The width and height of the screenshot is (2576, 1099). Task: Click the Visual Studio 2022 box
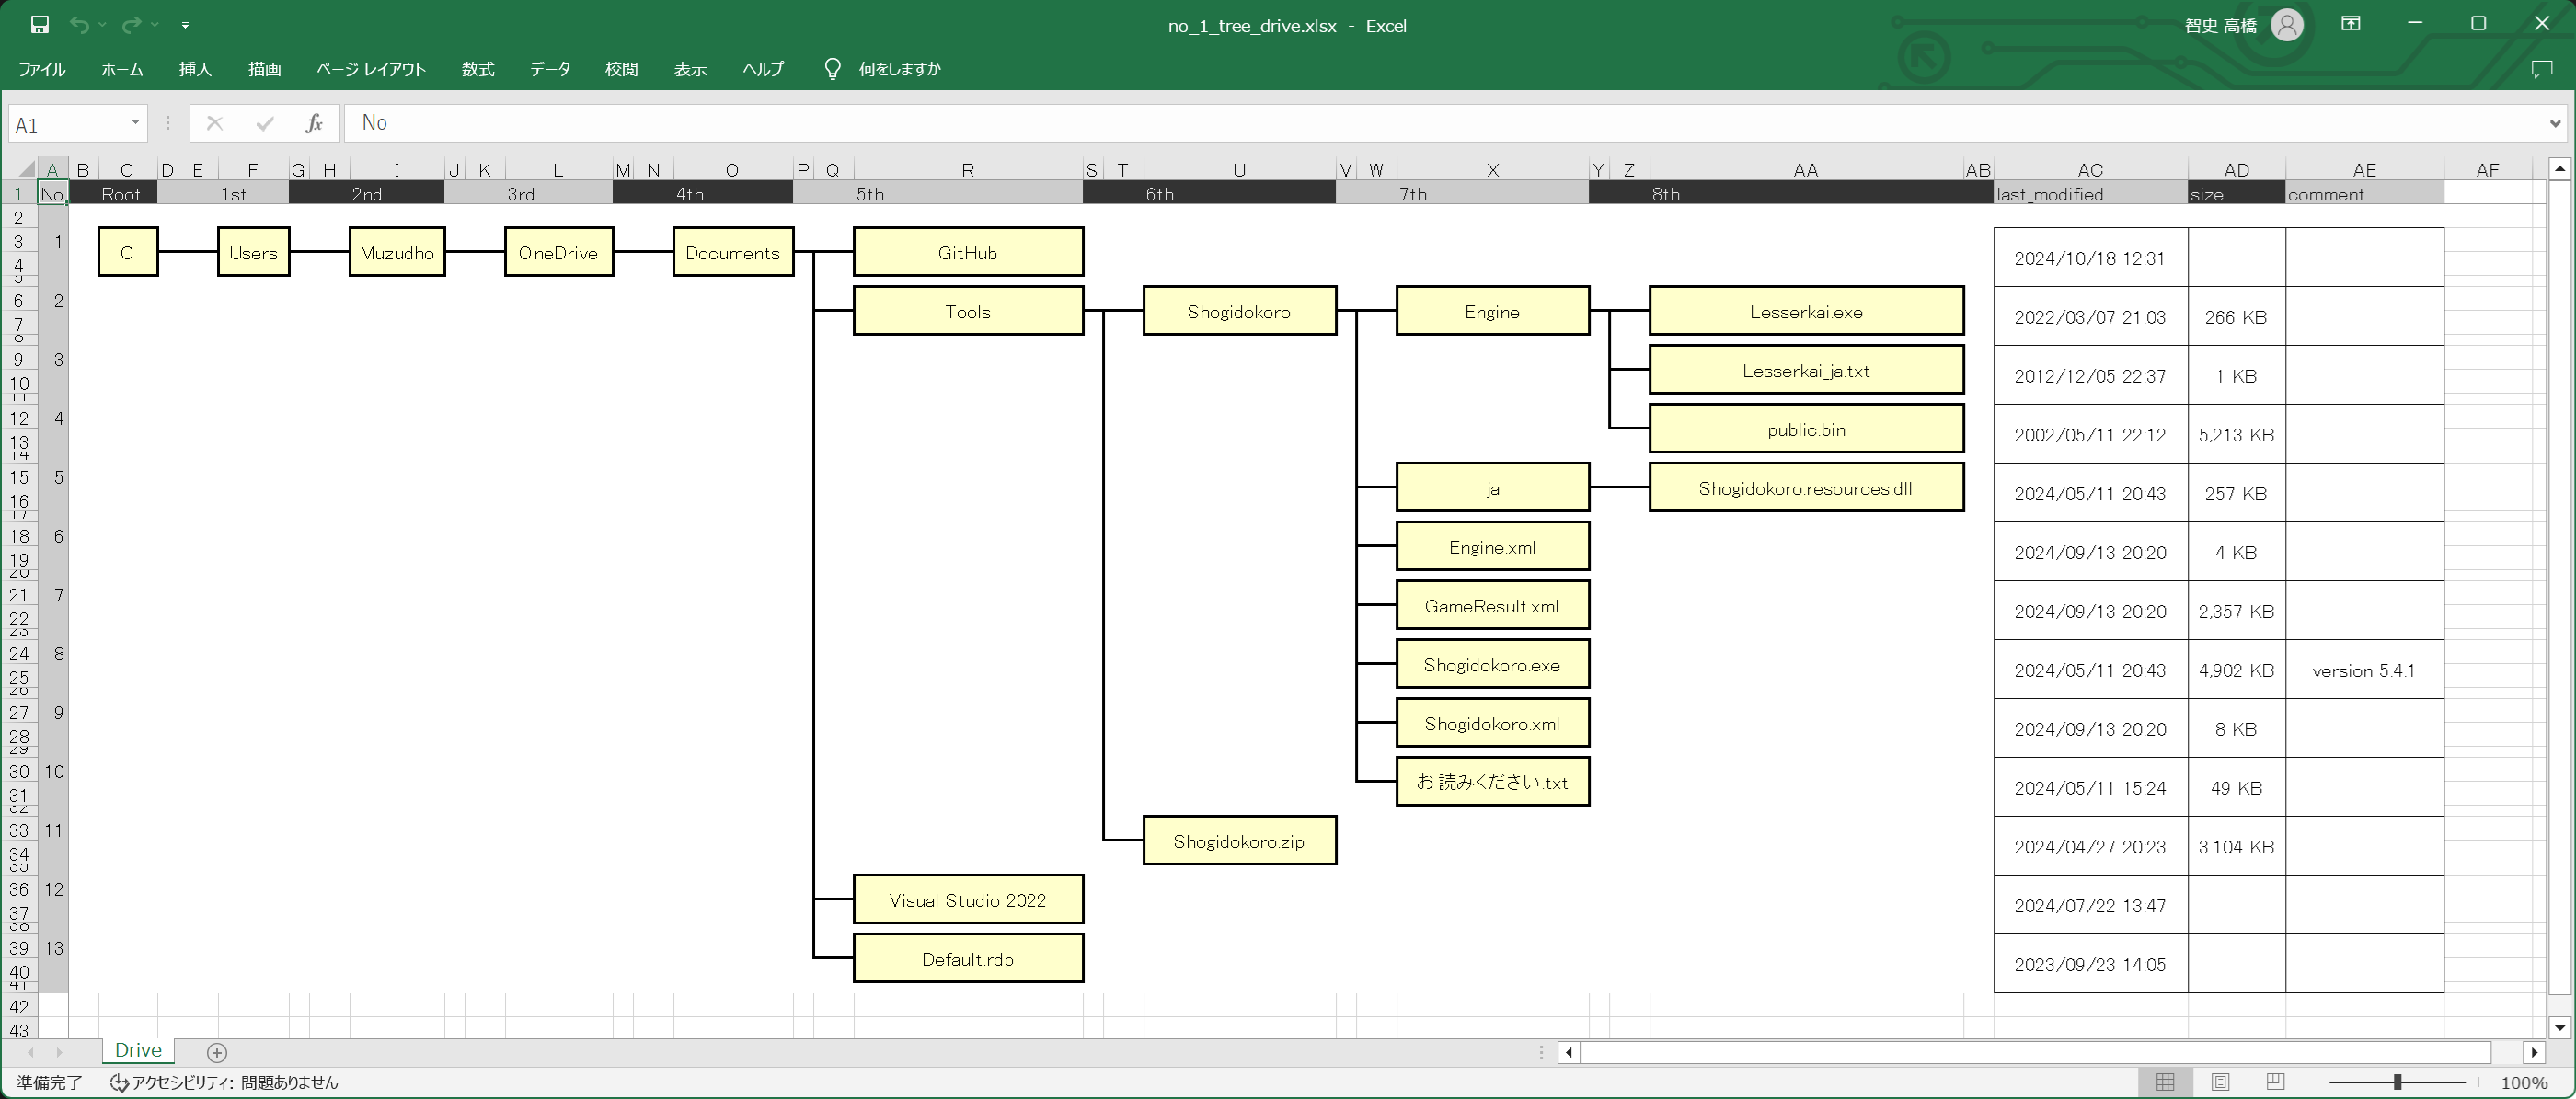[968, 900]
